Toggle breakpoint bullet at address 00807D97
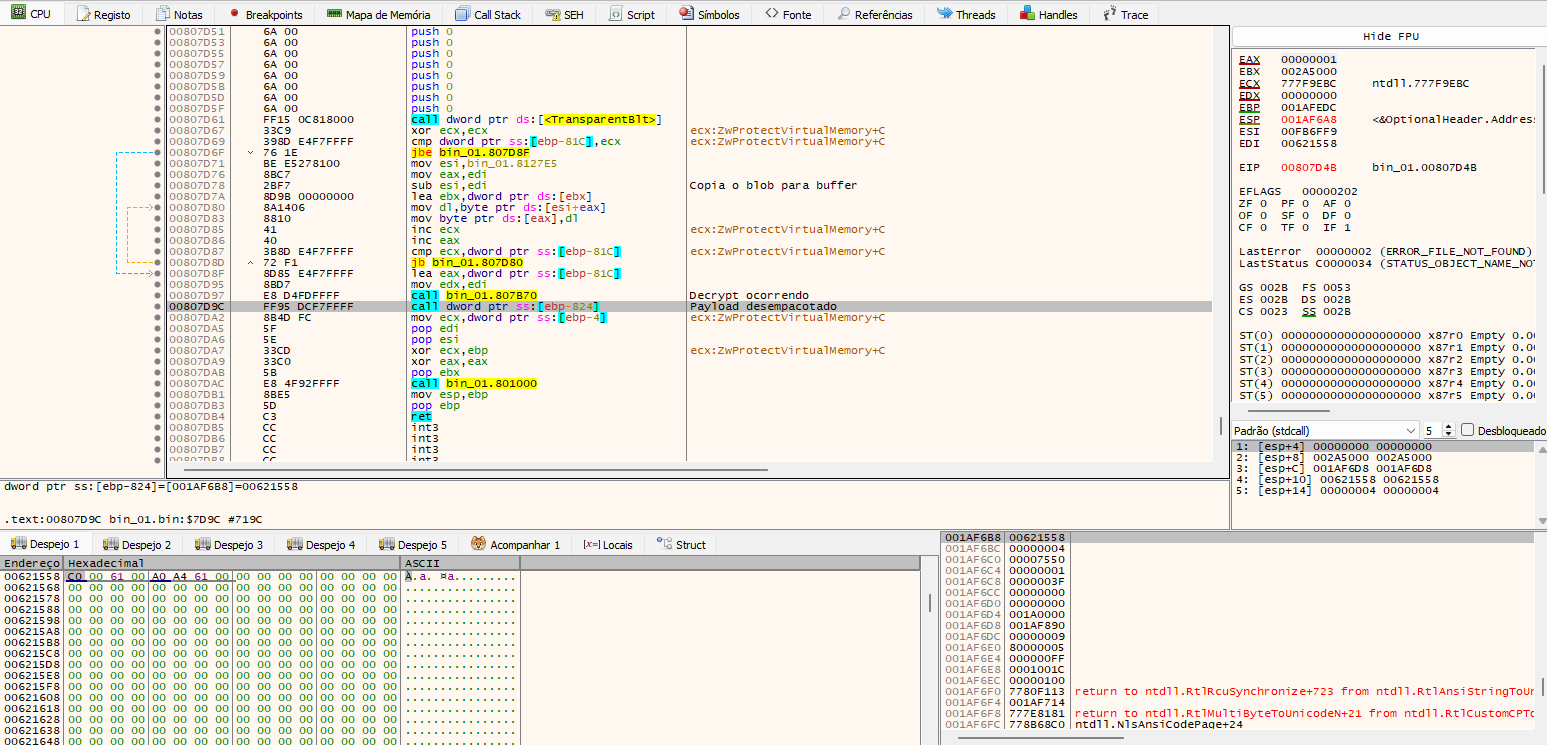 click(158, 296)
